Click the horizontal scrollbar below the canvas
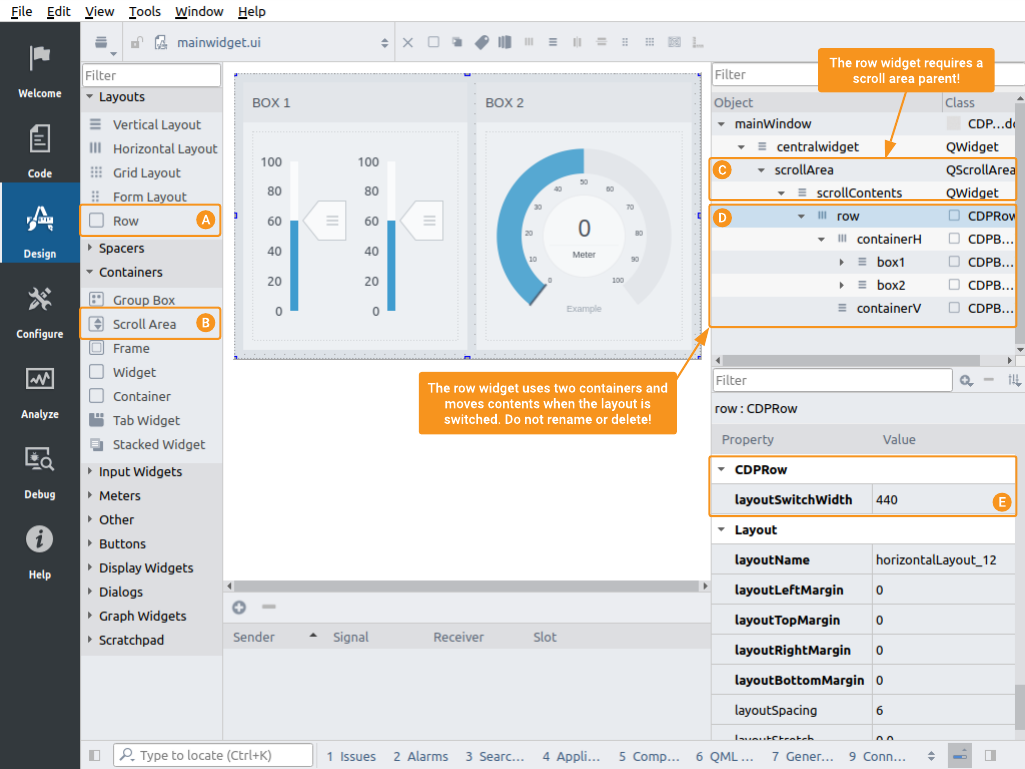Screen dimensions: 1025x769 pyautogui.click(x=465, y=586)
